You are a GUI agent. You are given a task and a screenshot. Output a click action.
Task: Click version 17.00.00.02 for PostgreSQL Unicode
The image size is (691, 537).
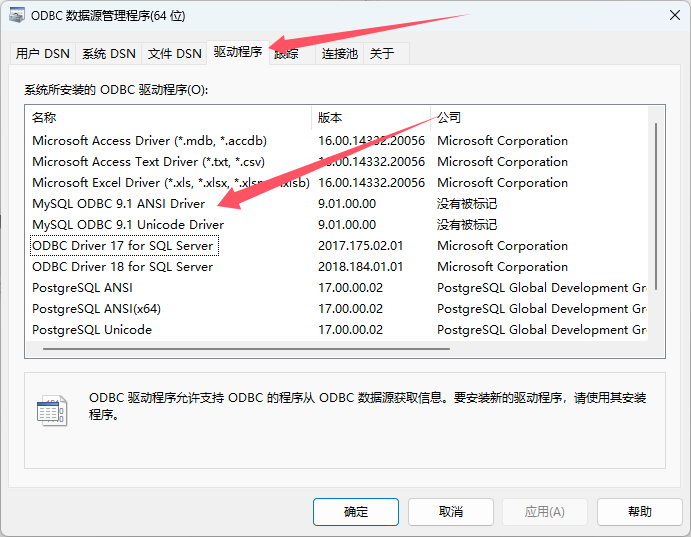pyautogui.click(x=350, y=330)
